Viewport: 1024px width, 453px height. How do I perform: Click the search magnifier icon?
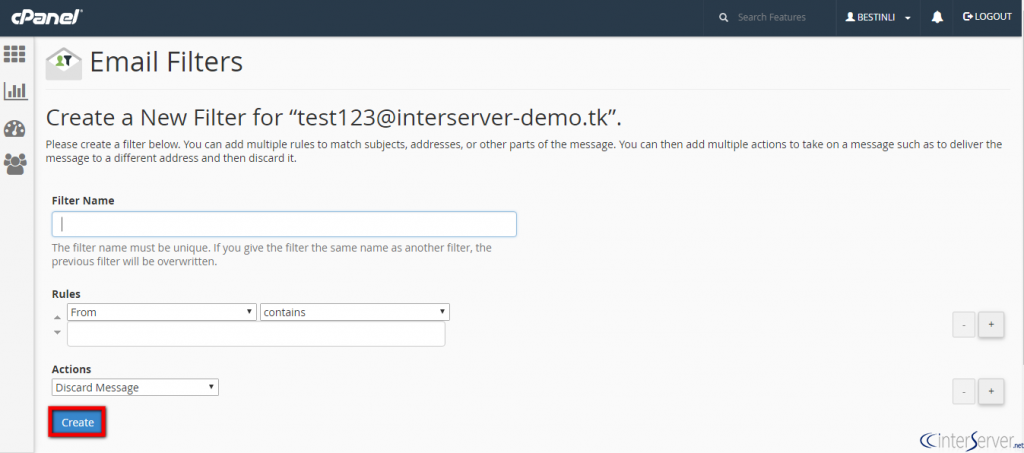pyautogui.click(x=723, y=18)
